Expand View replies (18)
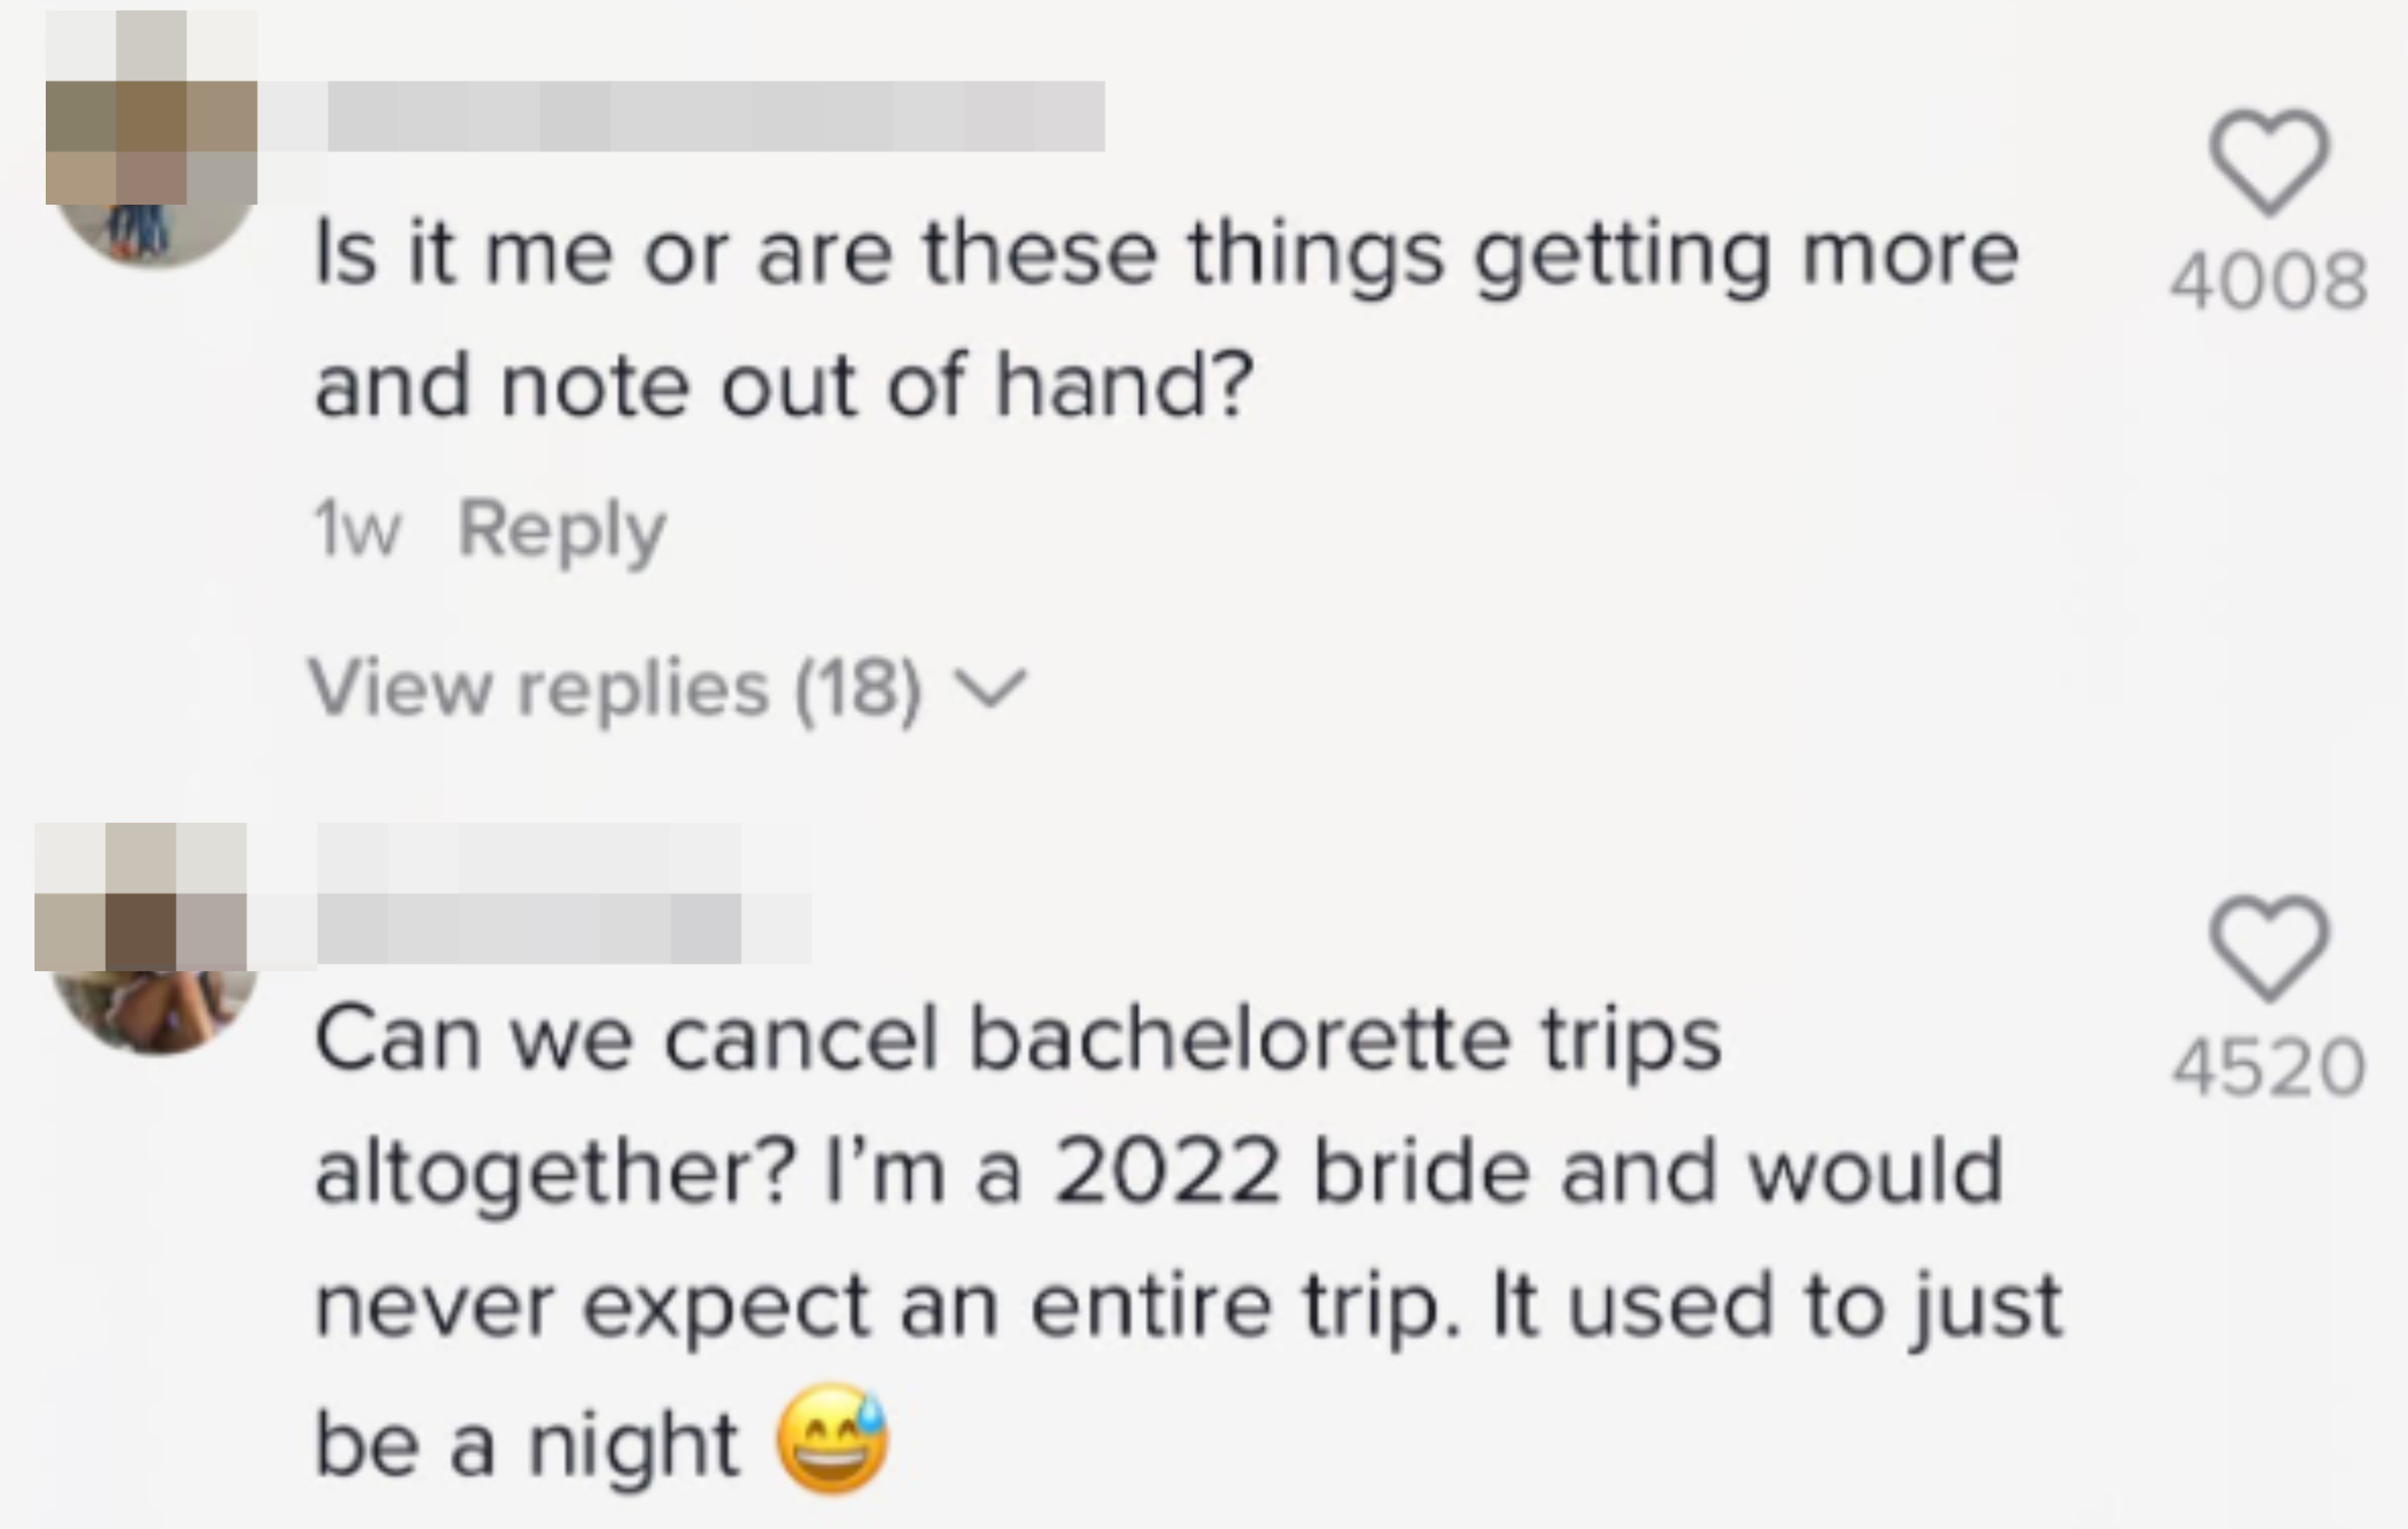Screen dimensions: 2408x1529 pos(667,688)
